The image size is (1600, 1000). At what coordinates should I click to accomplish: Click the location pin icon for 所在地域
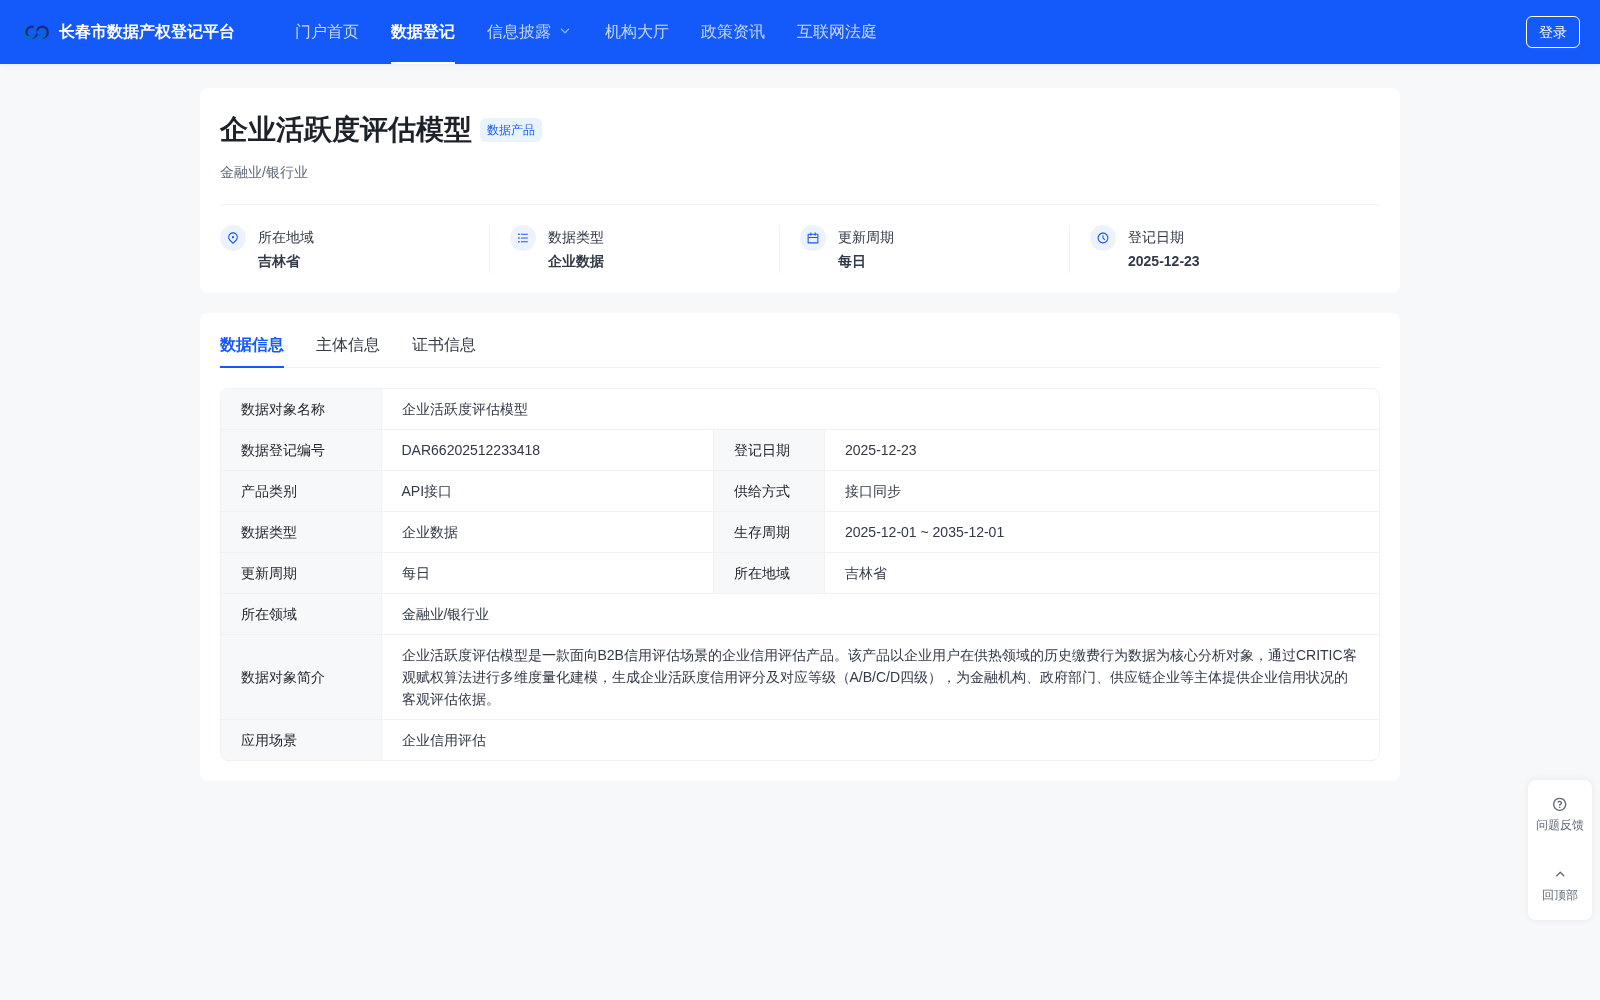point(233,238)
